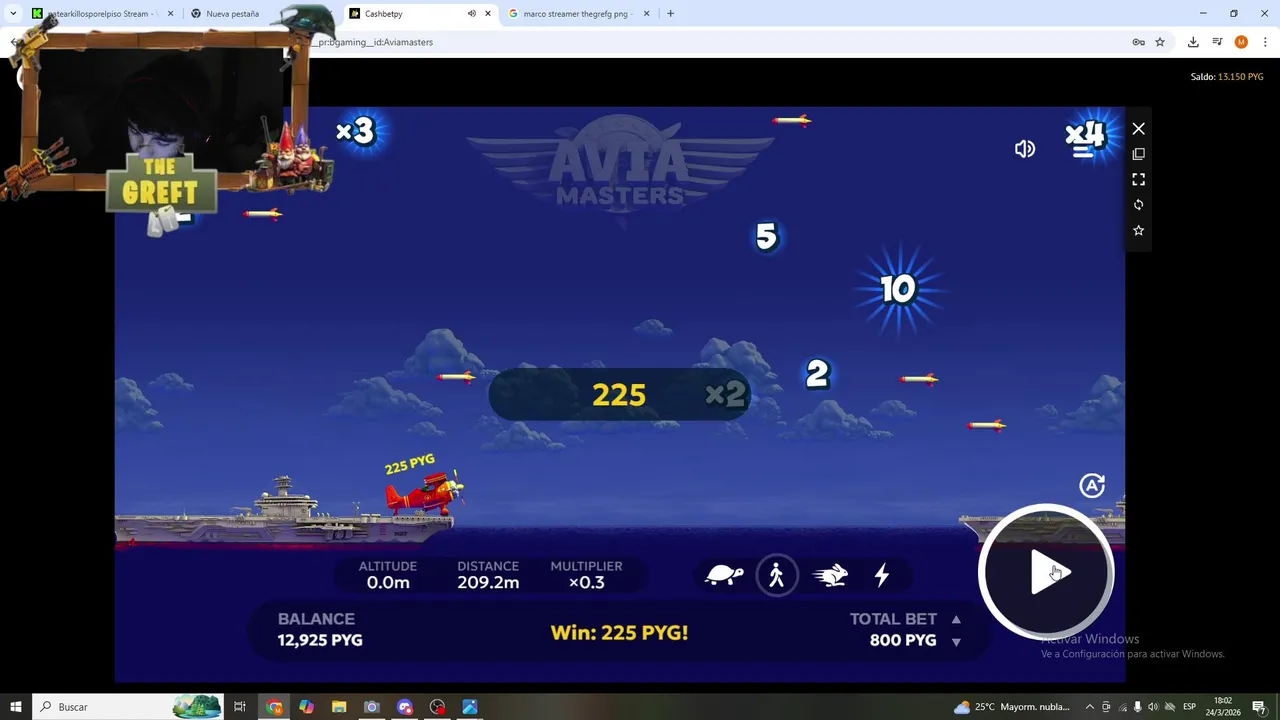Mute the game sound speaker icon
Viewport: 1280px width, 720px height.
[1025, 149]
